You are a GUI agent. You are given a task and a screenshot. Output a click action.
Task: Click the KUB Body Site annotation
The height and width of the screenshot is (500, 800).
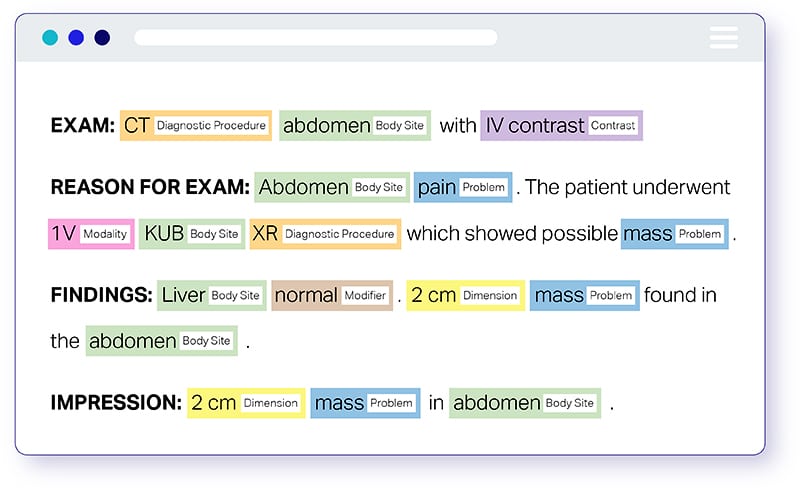pos(192,234)
